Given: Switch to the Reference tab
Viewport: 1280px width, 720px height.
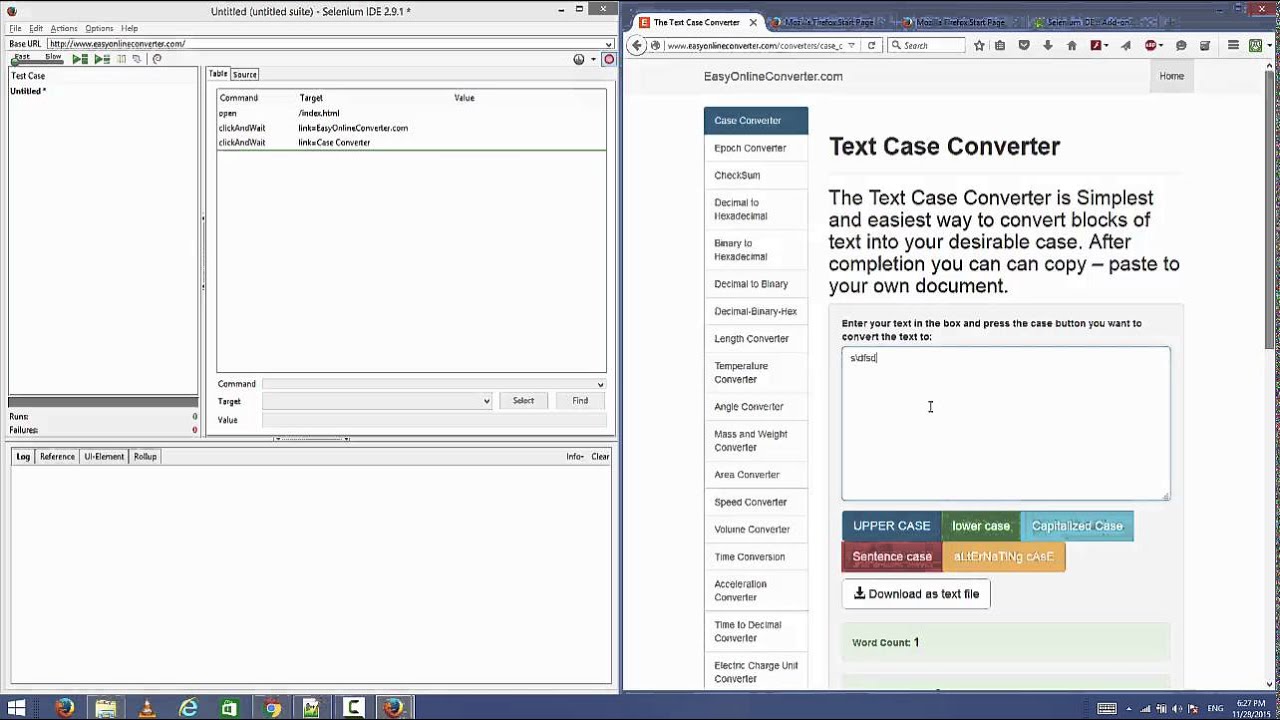Looking at the screenshot, I should [x=57, y=457].
